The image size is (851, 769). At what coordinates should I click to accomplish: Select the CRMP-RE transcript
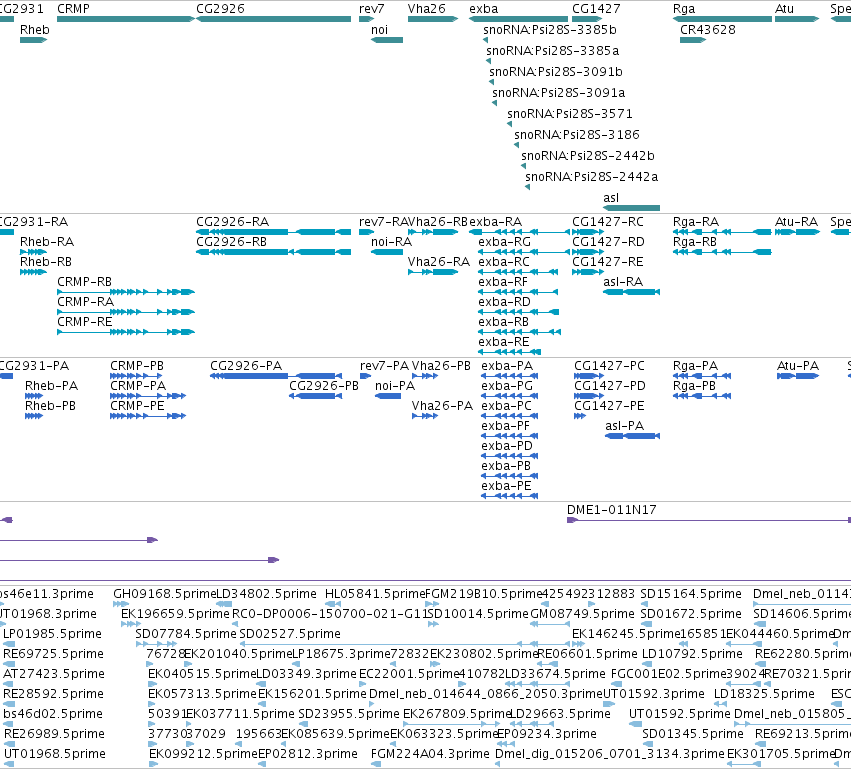click(x=126, y=332)
